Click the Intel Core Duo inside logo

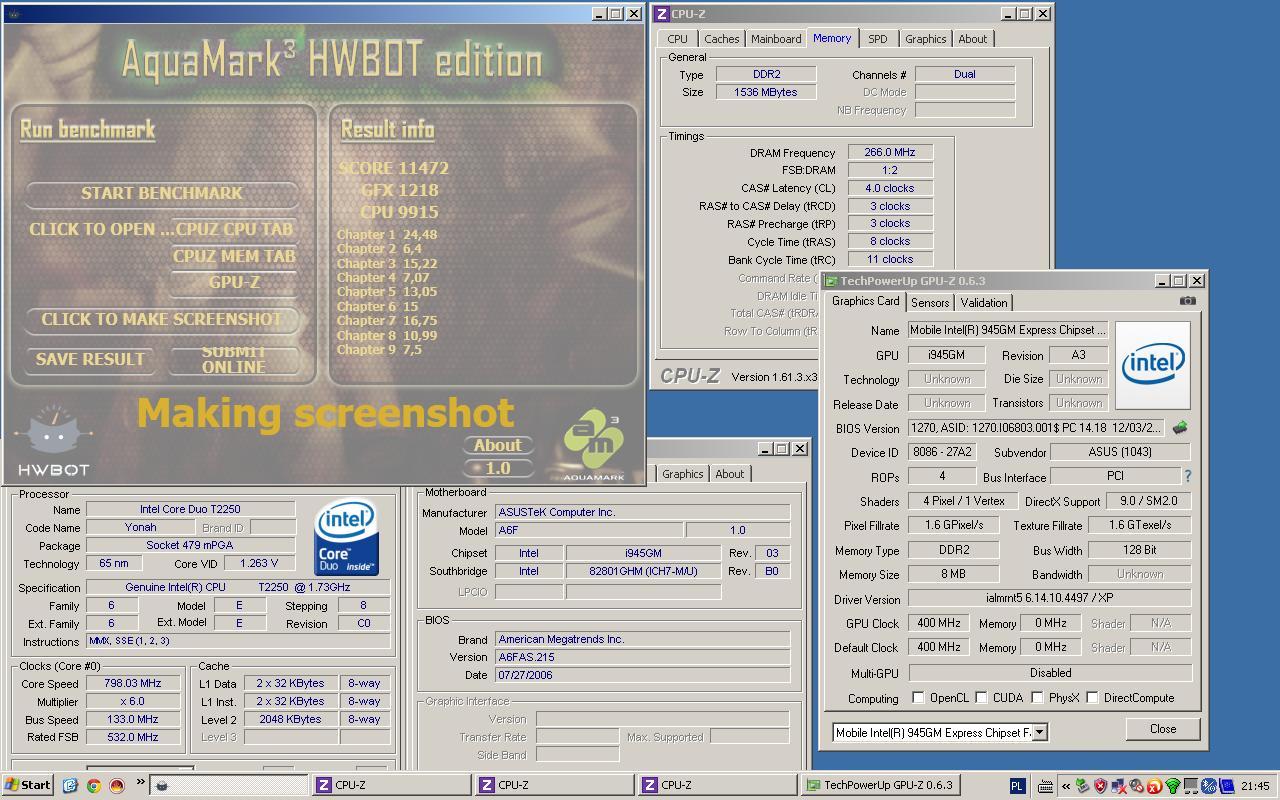coord(346,539)
